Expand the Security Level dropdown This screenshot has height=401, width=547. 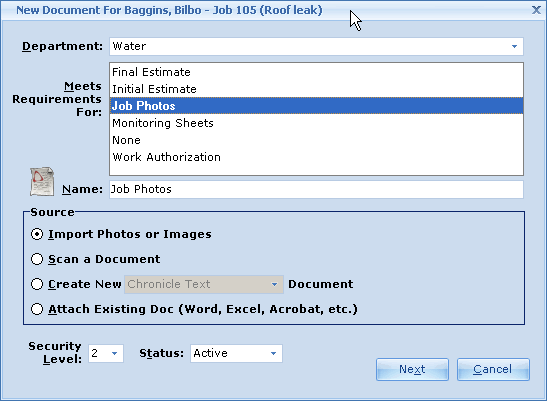(114, 354)
